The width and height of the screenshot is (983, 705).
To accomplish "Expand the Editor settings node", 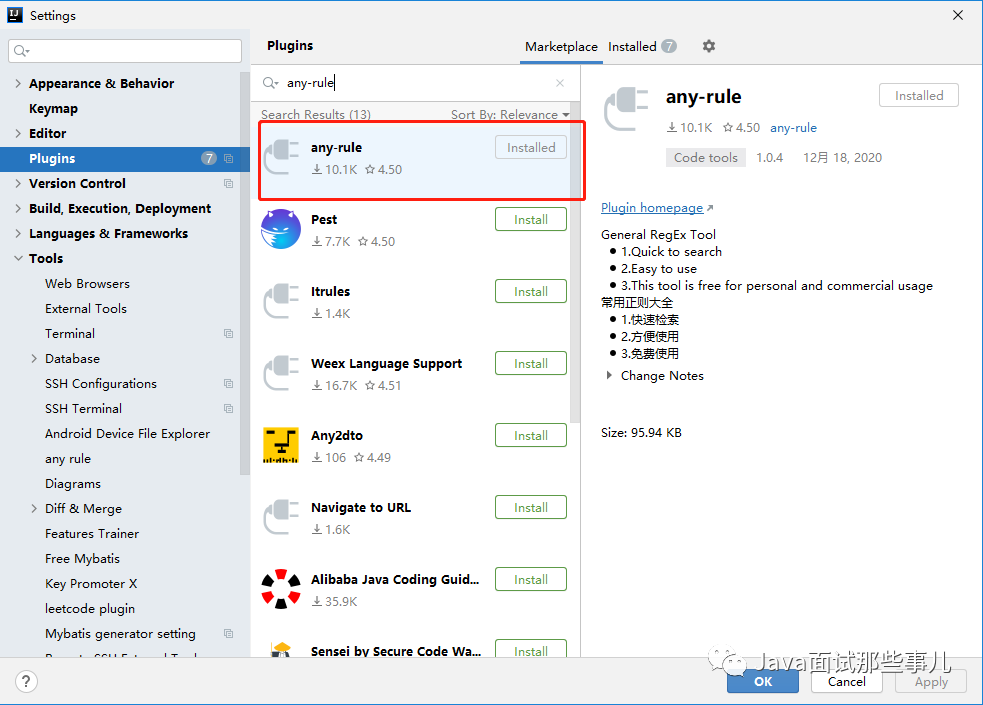I will pos(18,133).
